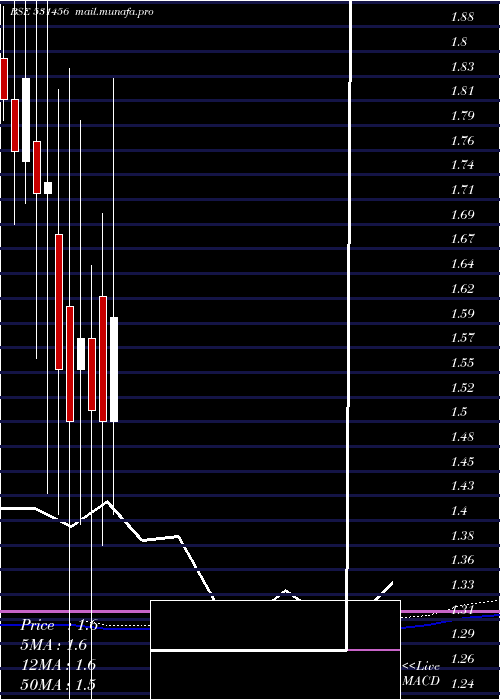Select the 1.29 price label
This screenshot has height=700, width=500.
coord(462,633)
